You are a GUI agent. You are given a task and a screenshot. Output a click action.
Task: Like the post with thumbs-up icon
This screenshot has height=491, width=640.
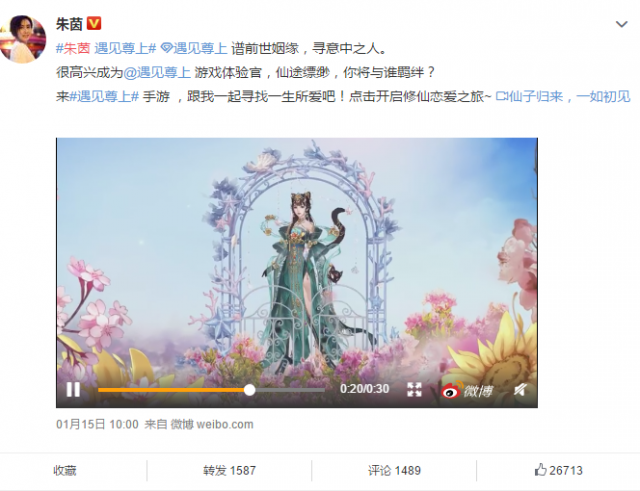[558, 470]
